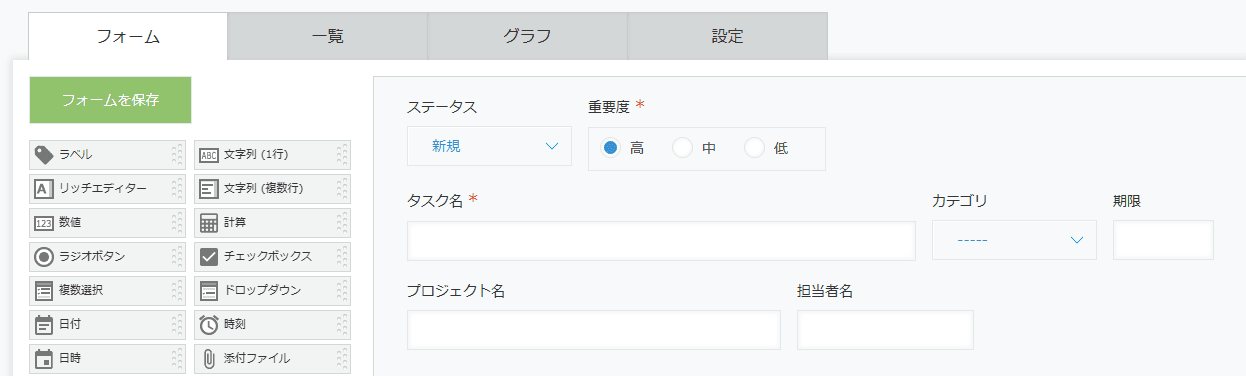
Task: Switch to the 設定 tab
Action: [x=727, y=37]
